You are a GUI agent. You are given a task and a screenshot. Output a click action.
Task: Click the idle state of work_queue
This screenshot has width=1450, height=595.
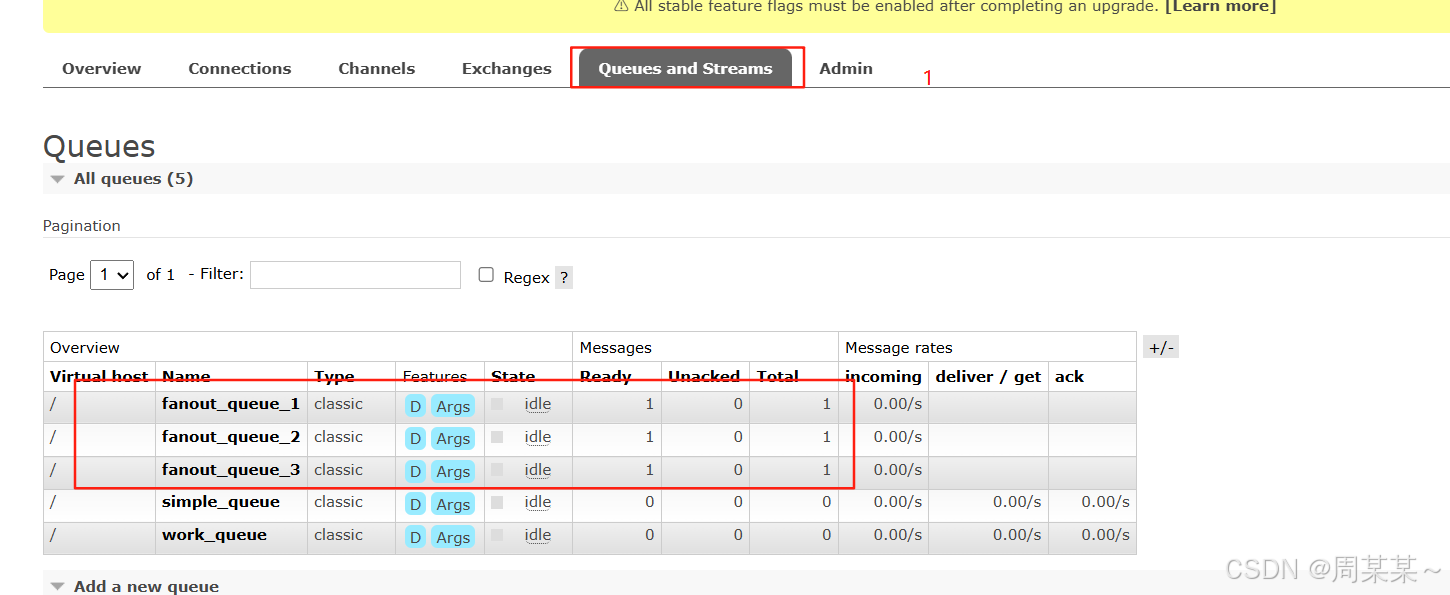[x=538, y=535]
